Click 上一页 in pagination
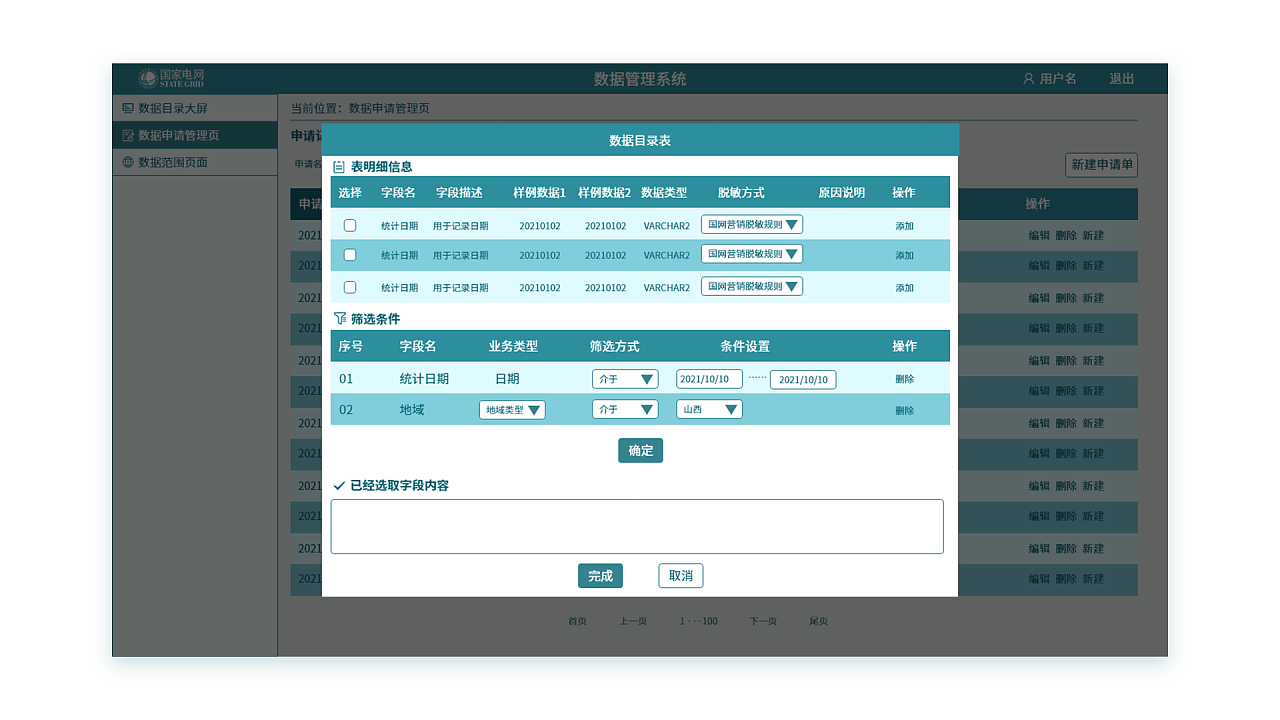 (633, 621)
